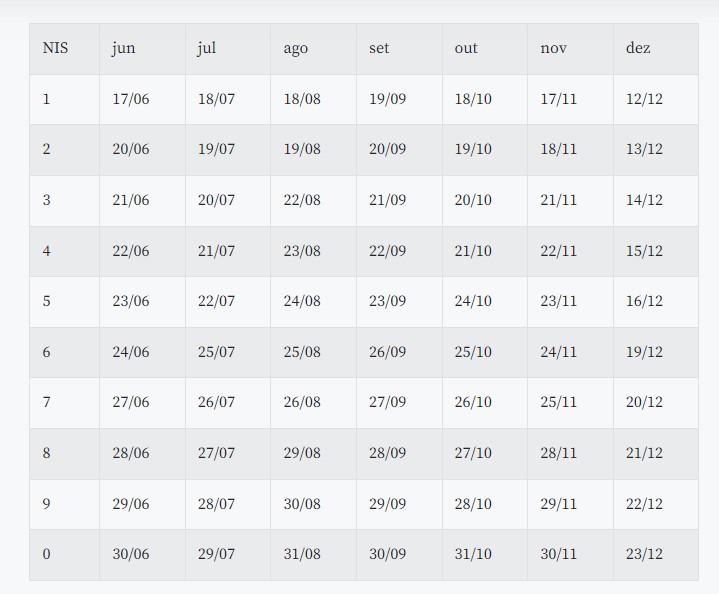The width and height of the screenshot is (719, 594).
Task: Select the 31/10 date cell
Action: 473,554
